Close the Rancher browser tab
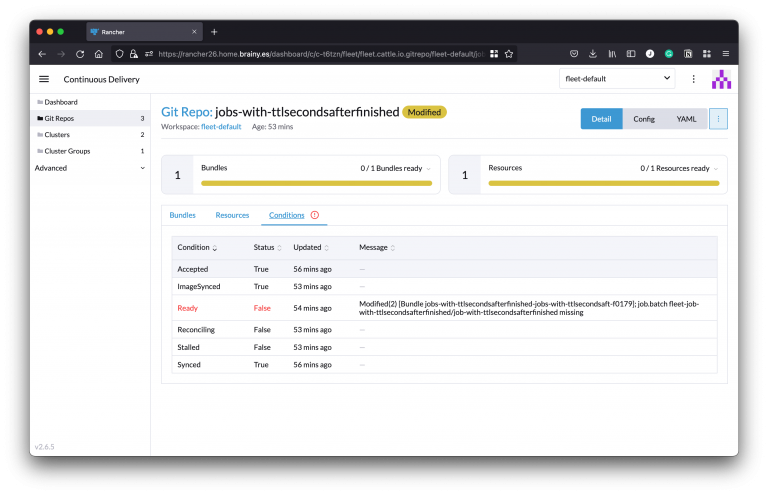This screenshot has height=495, width=768. [x=194, y=32]
